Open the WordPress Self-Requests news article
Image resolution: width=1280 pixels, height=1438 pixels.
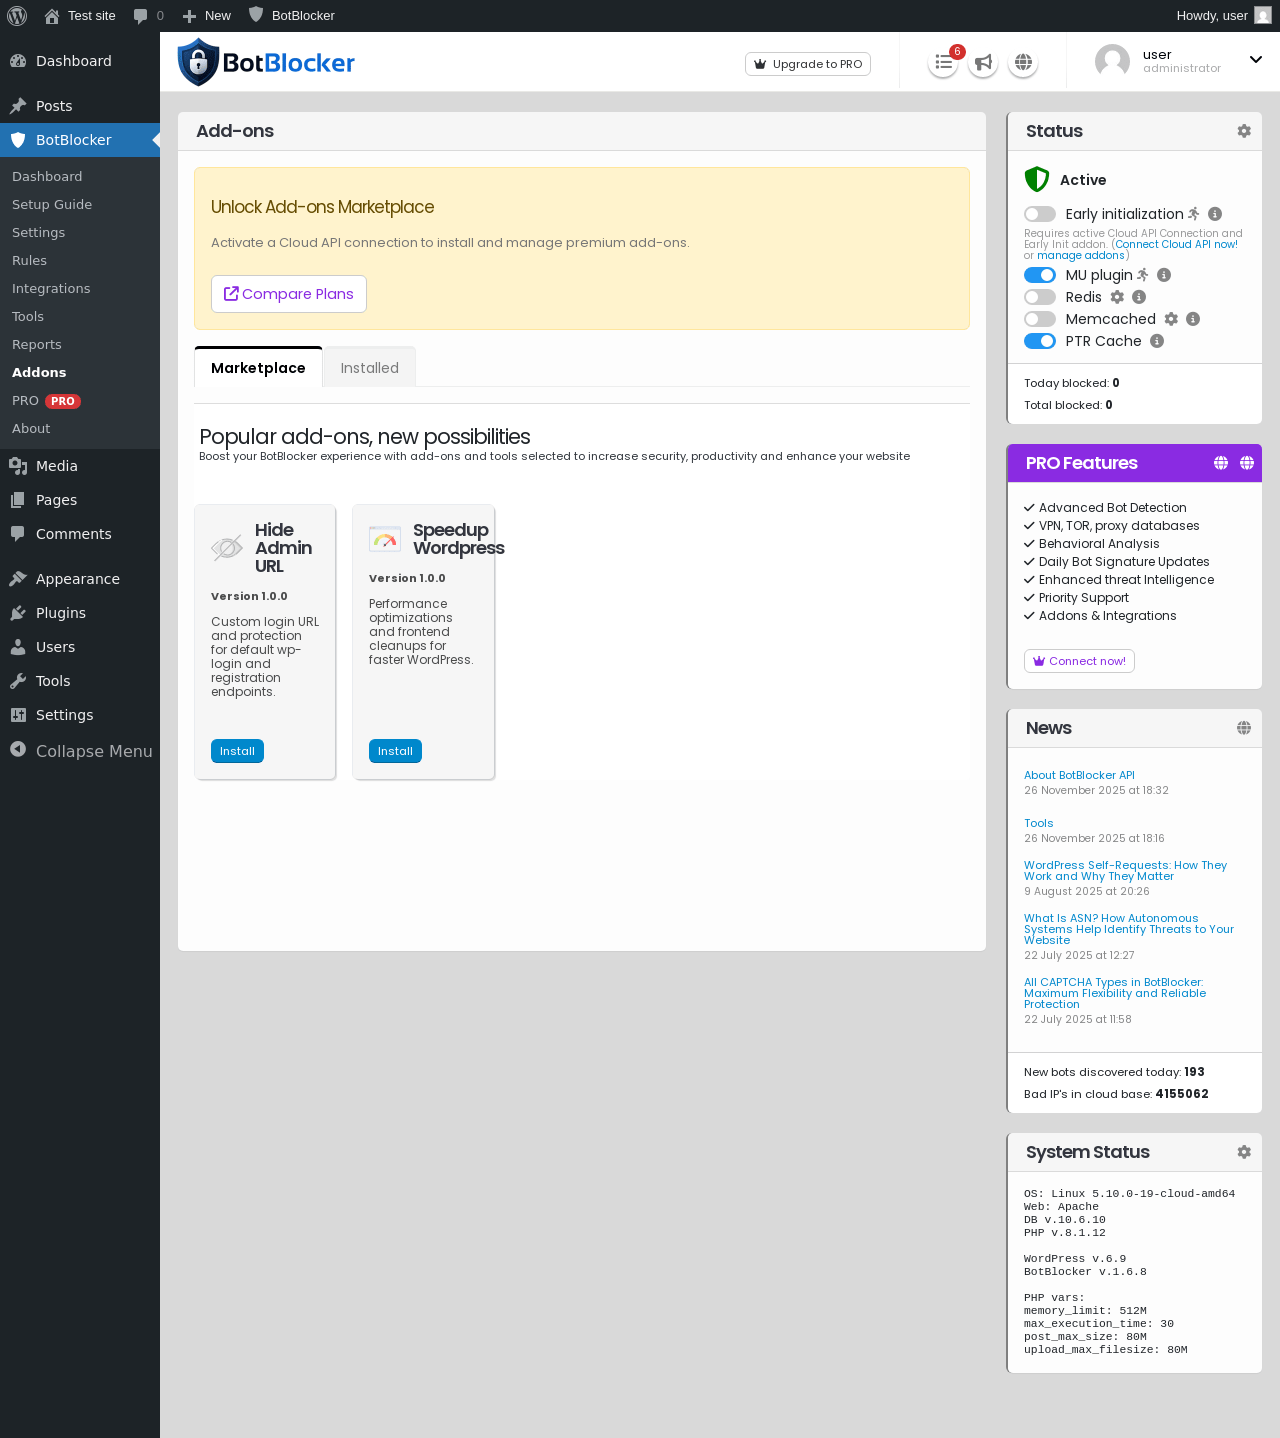pyautogui.click(x=1125, y=871)
